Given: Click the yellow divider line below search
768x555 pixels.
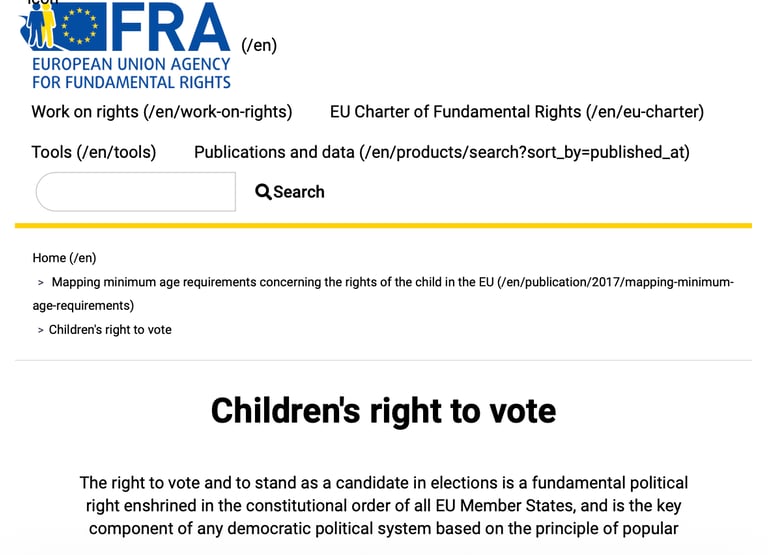Looking at the screenshot, I should click(x=383, y=226).
